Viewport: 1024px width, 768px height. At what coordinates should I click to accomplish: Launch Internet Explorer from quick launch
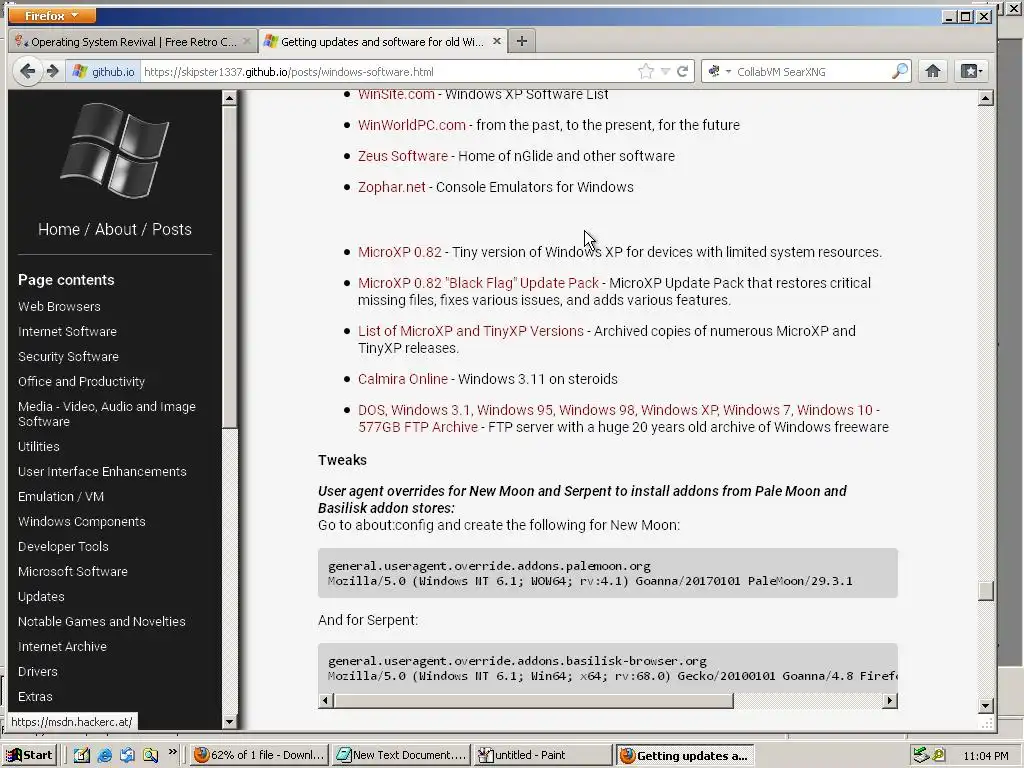(104, 755)
